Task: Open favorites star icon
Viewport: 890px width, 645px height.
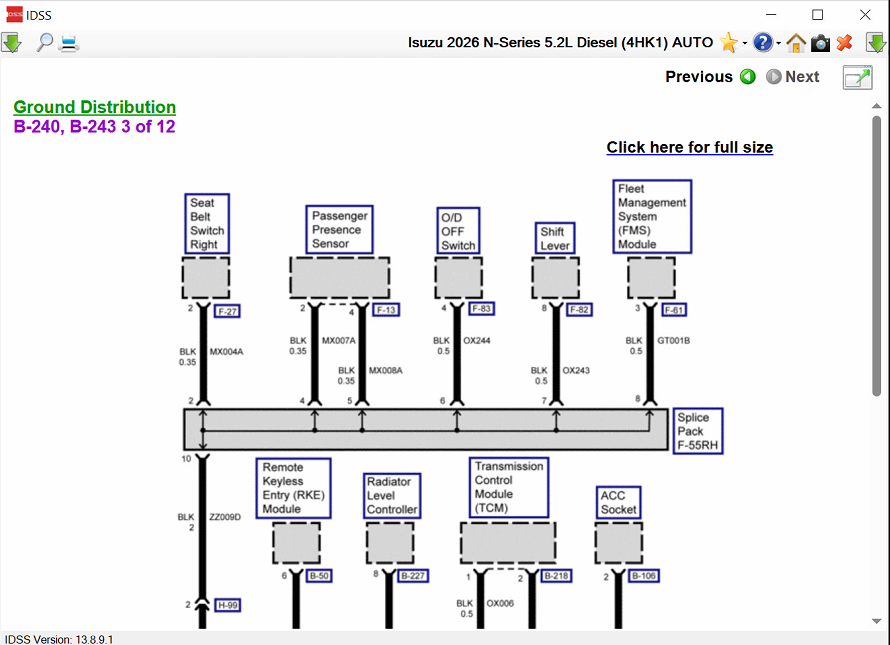Action: [x=728, y=42]
